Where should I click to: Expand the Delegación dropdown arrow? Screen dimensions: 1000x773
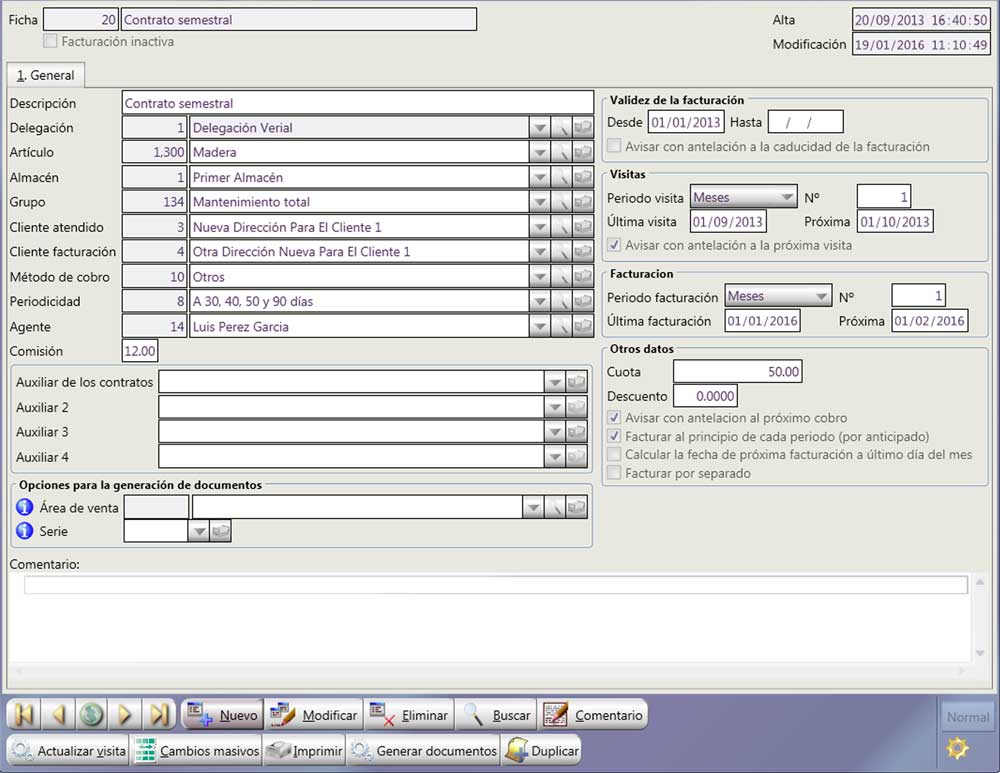pos(539,128)
